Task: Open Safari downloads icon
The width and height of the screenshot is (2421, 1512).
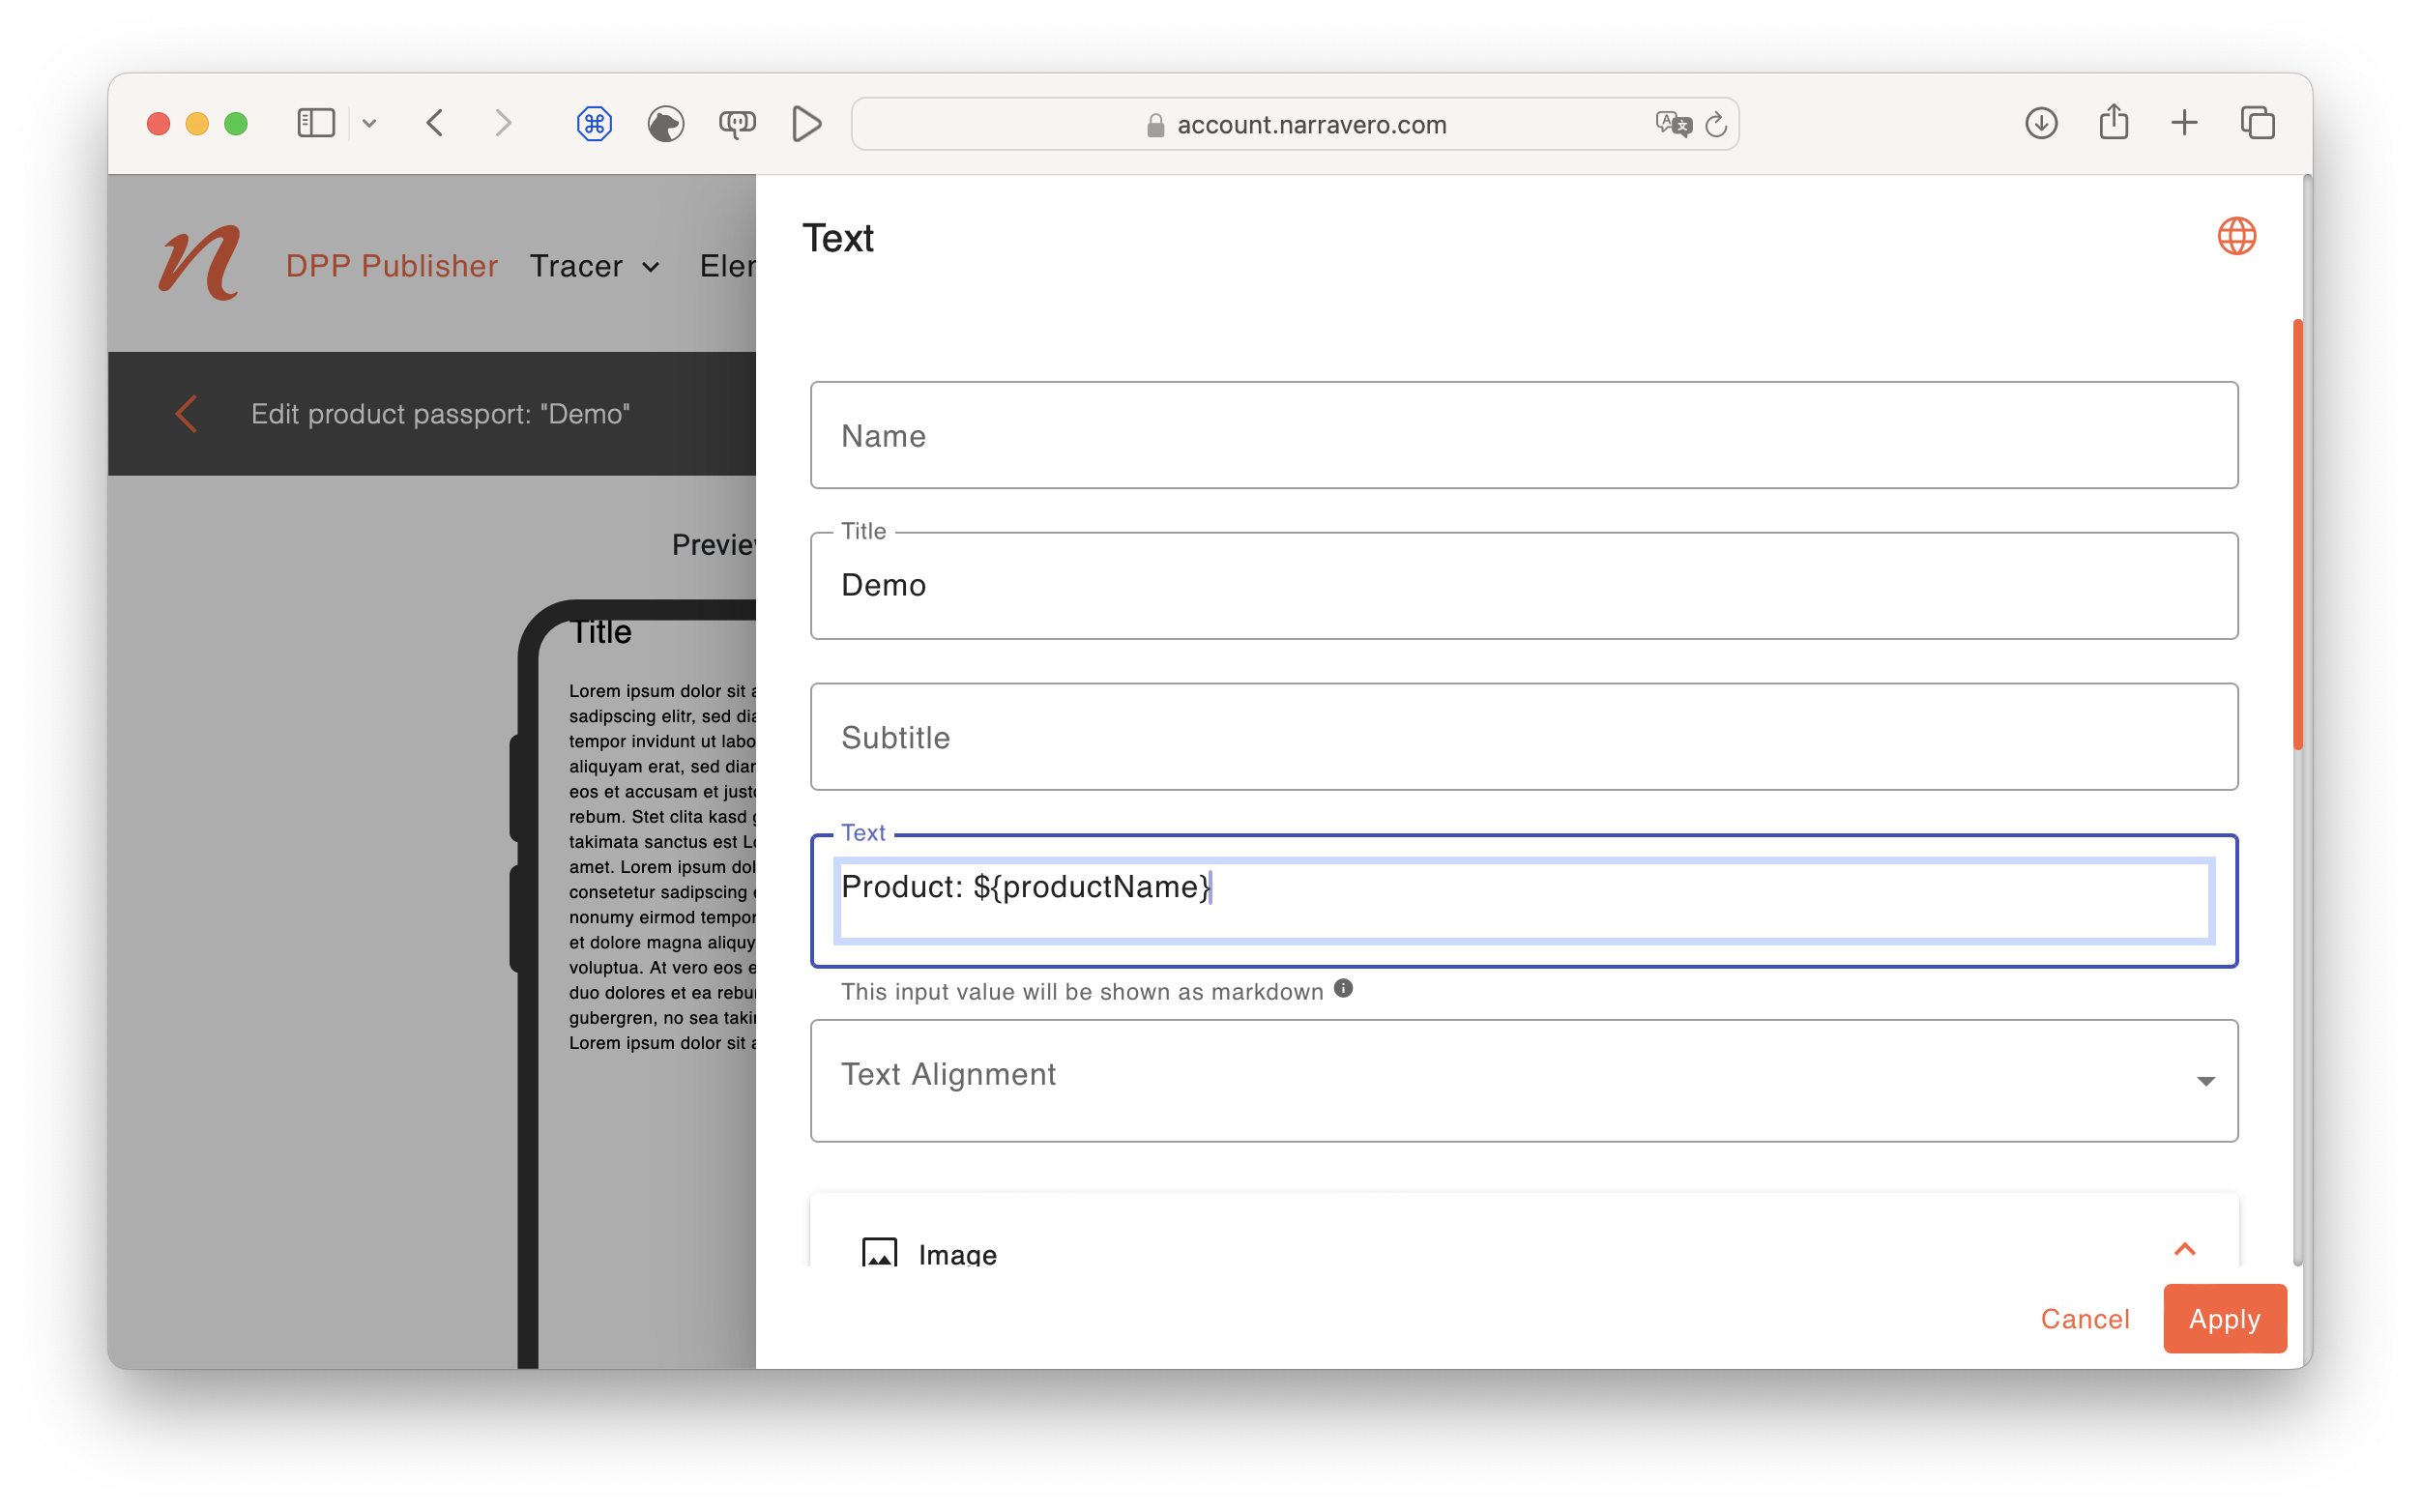Action: tap(2041, 124)
